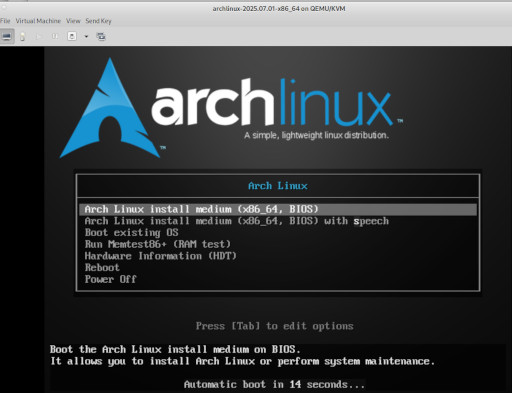Select Hardware Information (HDT) entry

(x=161, y=256)
